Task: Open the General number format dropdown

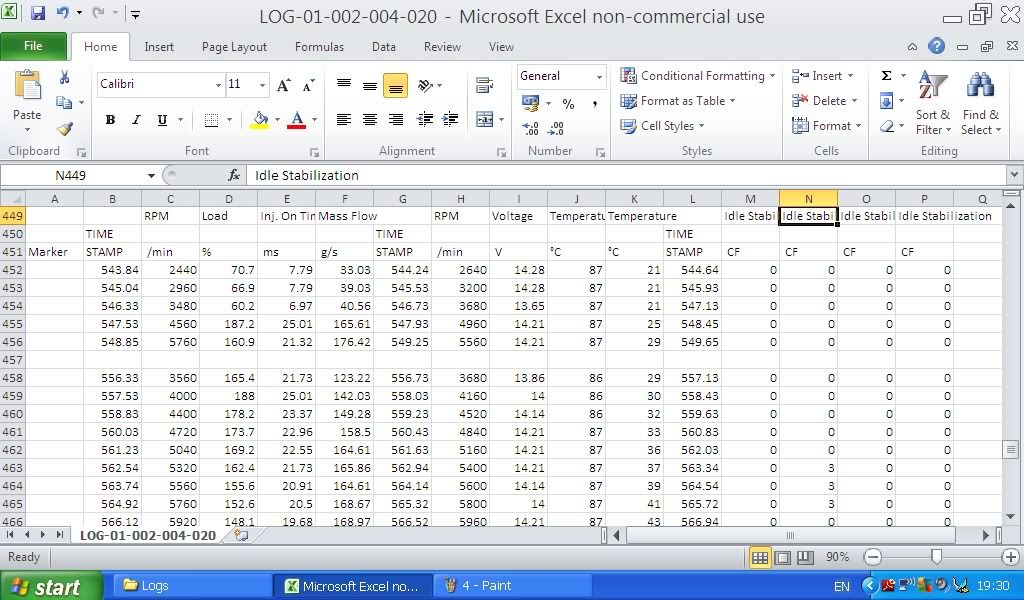Action: tap(599, 77)
